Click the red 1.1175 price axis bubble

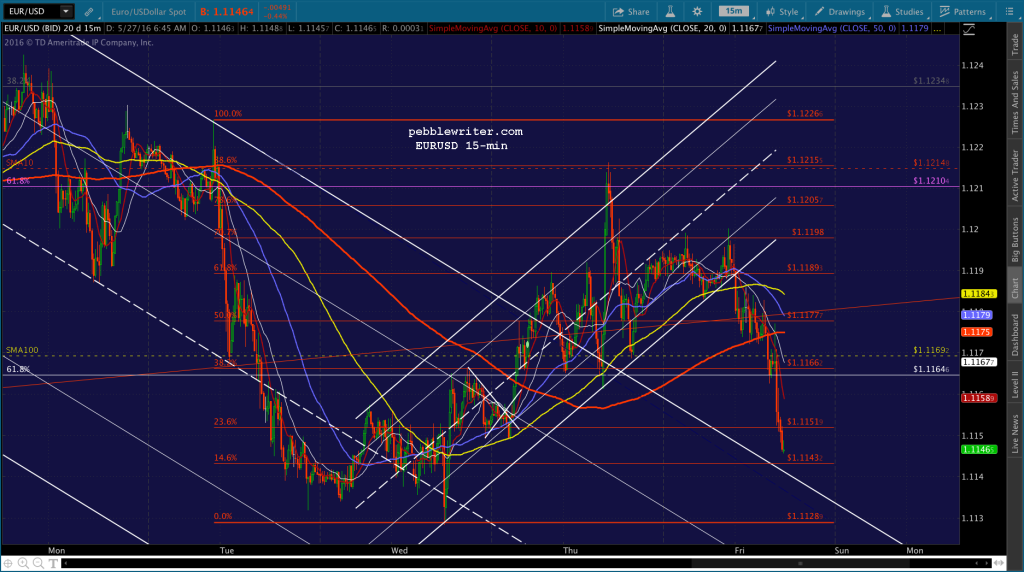(977, 332)
